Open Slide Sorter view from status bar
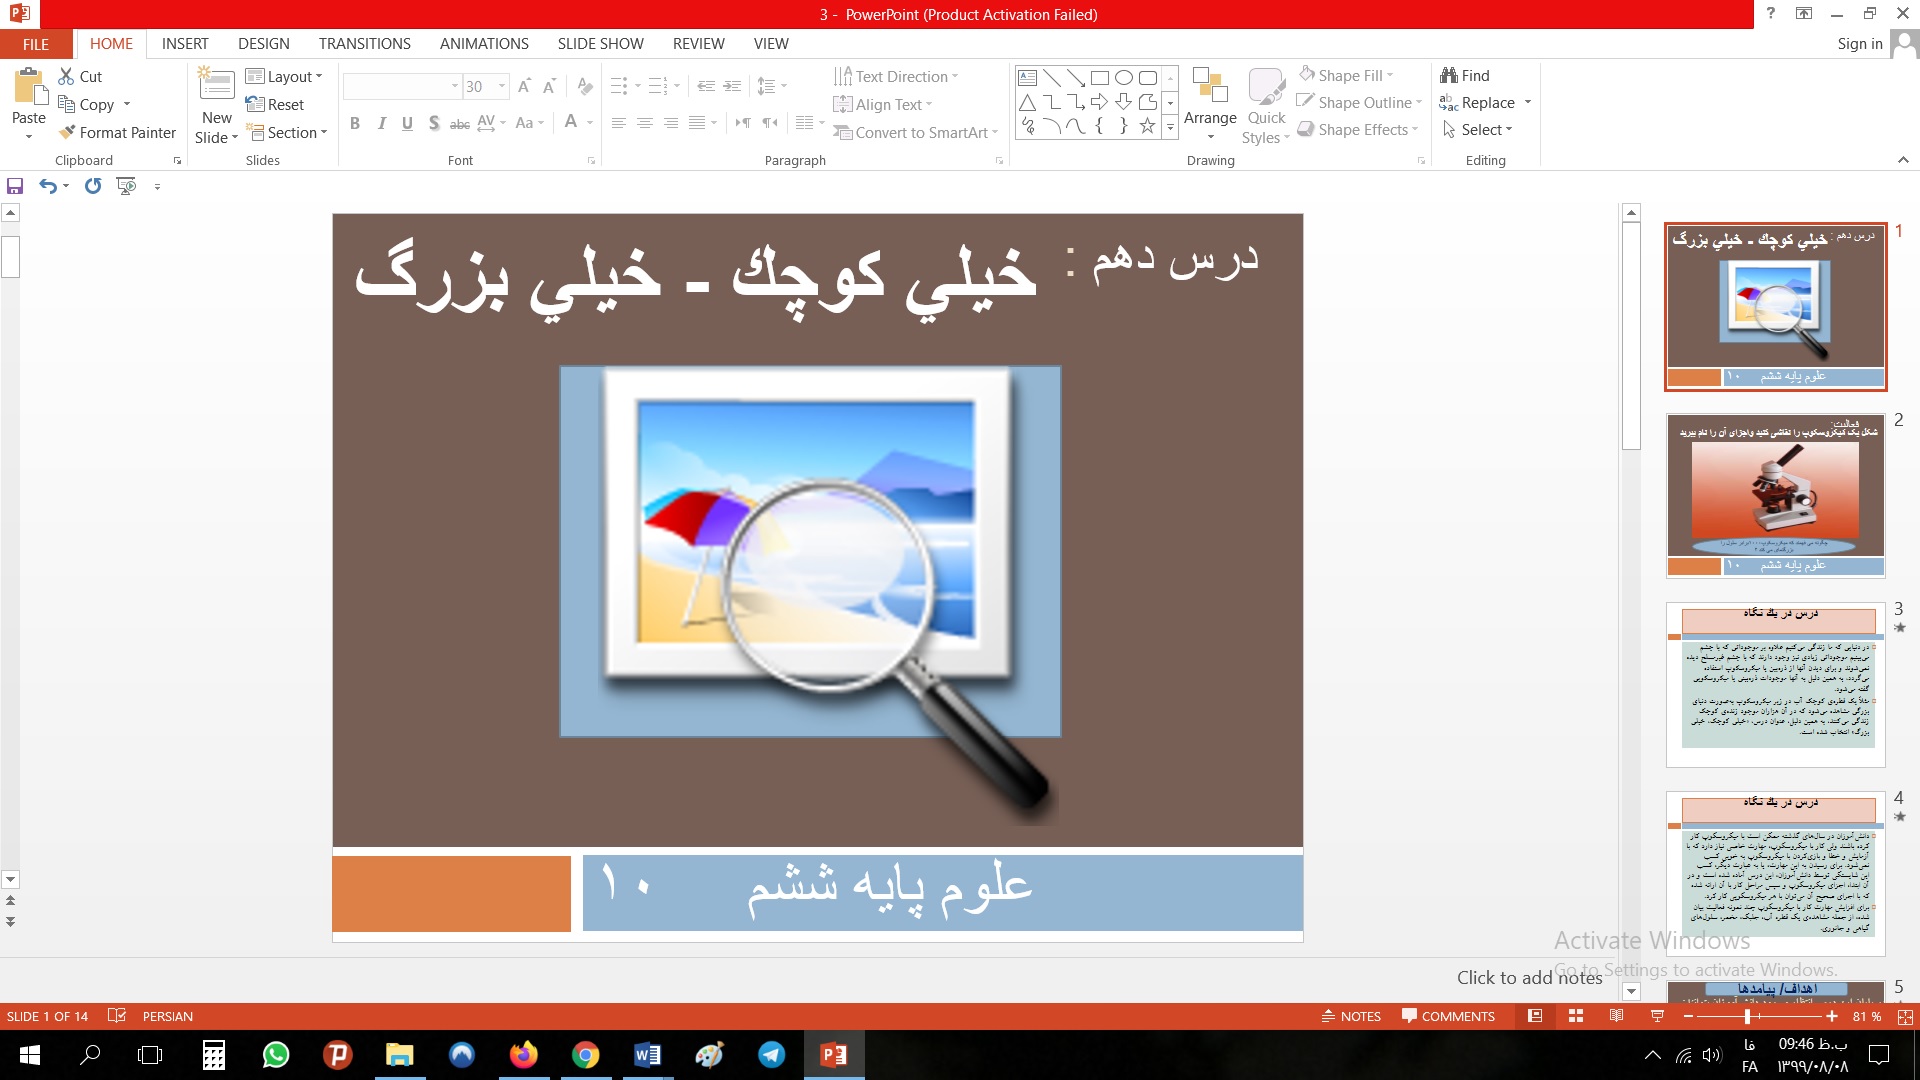1920x1080 pixels. (1576, 1016)
